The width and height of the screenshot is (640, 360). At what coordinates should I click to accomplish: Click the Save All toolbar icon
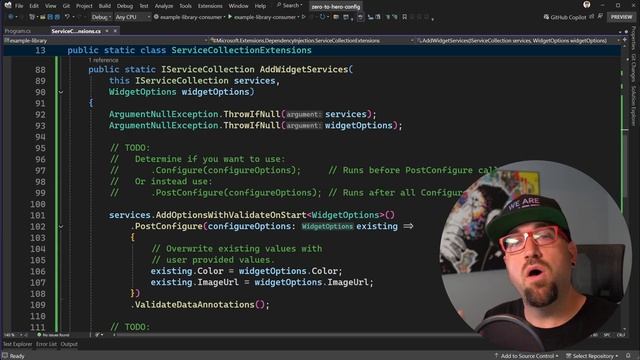pos(57,17)
